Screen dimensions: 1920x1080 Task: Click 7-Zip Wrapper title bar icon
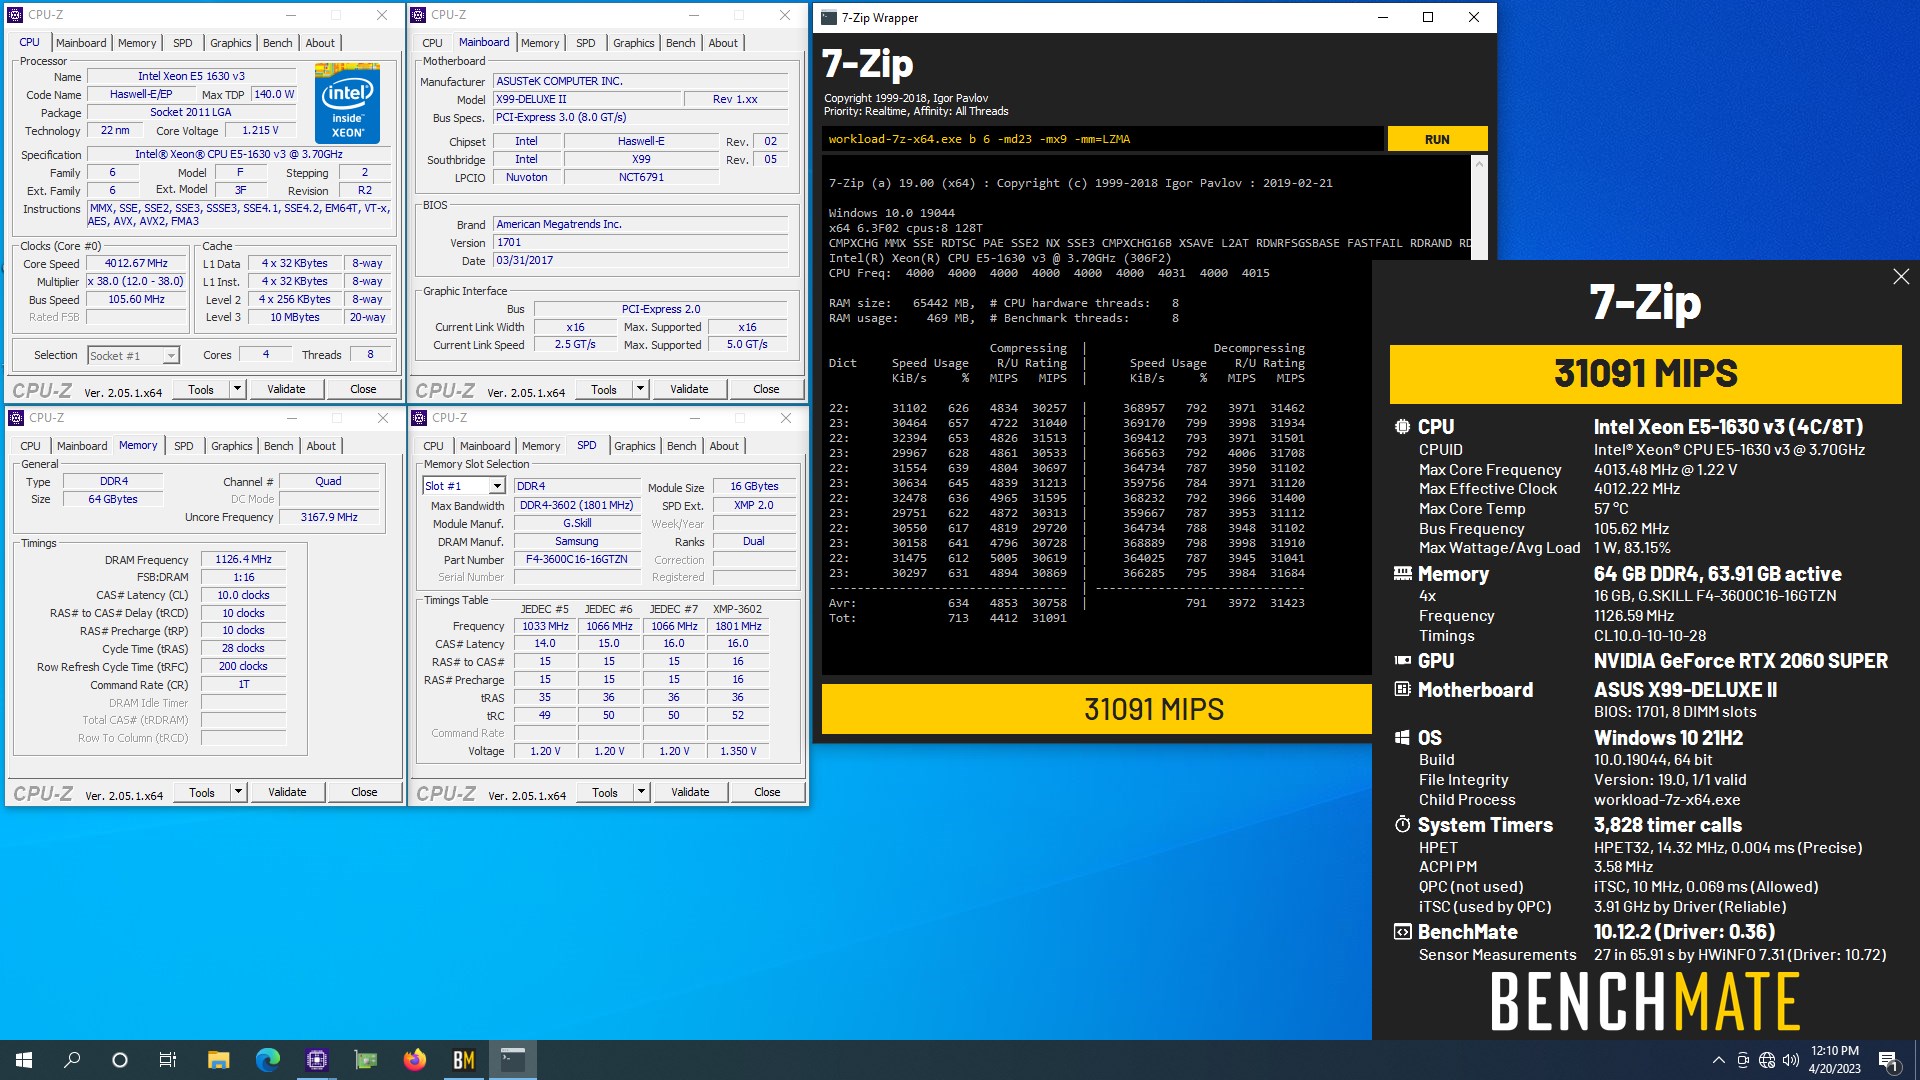click(x=829, y=18)
